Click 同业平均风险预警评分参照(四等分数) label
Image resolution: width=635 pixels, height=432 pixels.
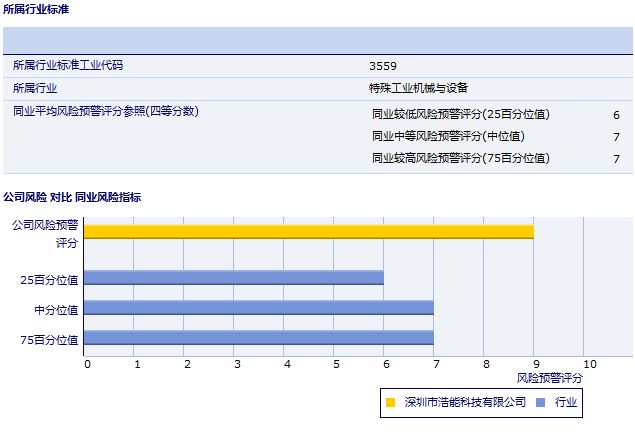tap(106, 111)
